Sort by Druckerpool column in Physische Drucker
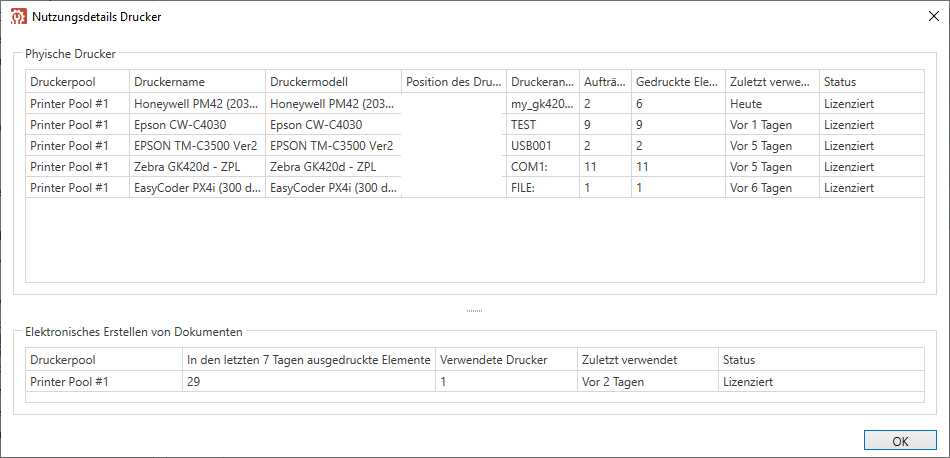This screenshot has height=458, width=950. click(77, 82)
